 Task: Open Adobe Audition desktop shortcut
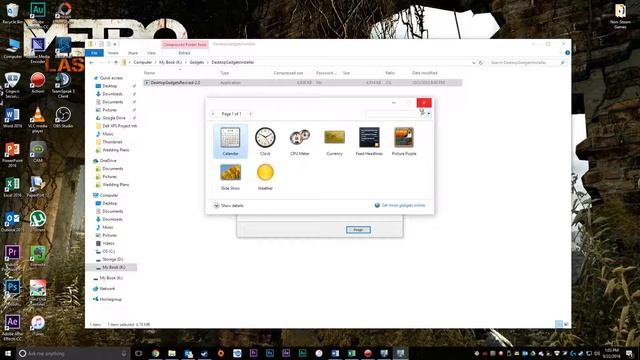click(38, 15)
